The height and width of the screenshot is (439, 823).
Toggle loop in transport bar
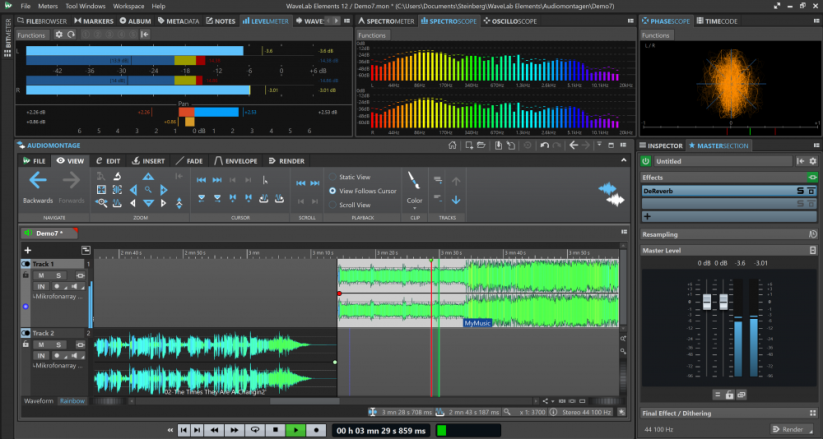pyautogui.click(x=255, y=430)
